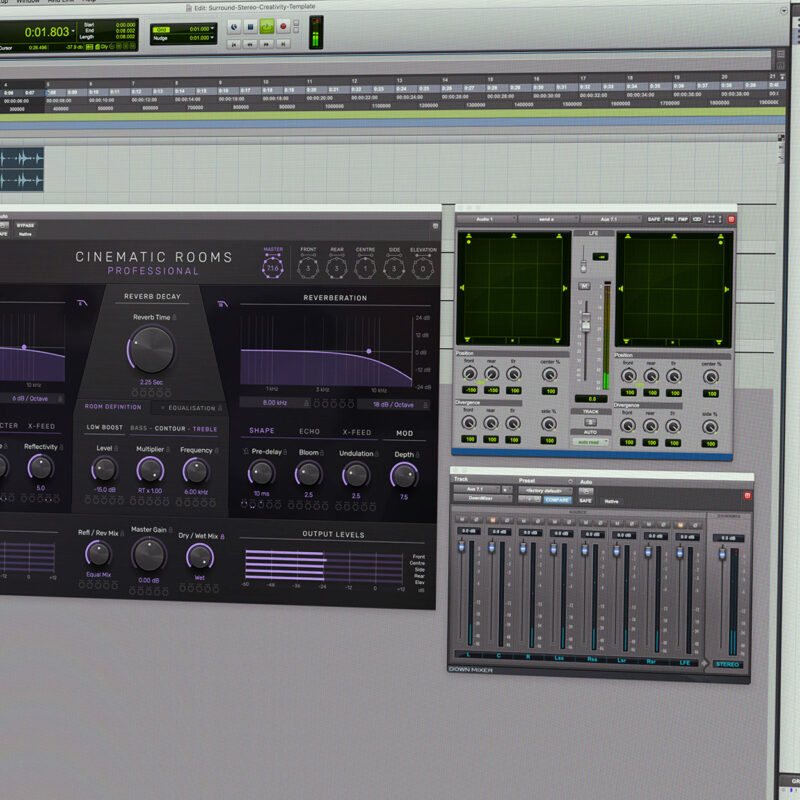This screenshot has width=800, height=800.
Task: Click the panner target window icon
Action: point(731,219)
